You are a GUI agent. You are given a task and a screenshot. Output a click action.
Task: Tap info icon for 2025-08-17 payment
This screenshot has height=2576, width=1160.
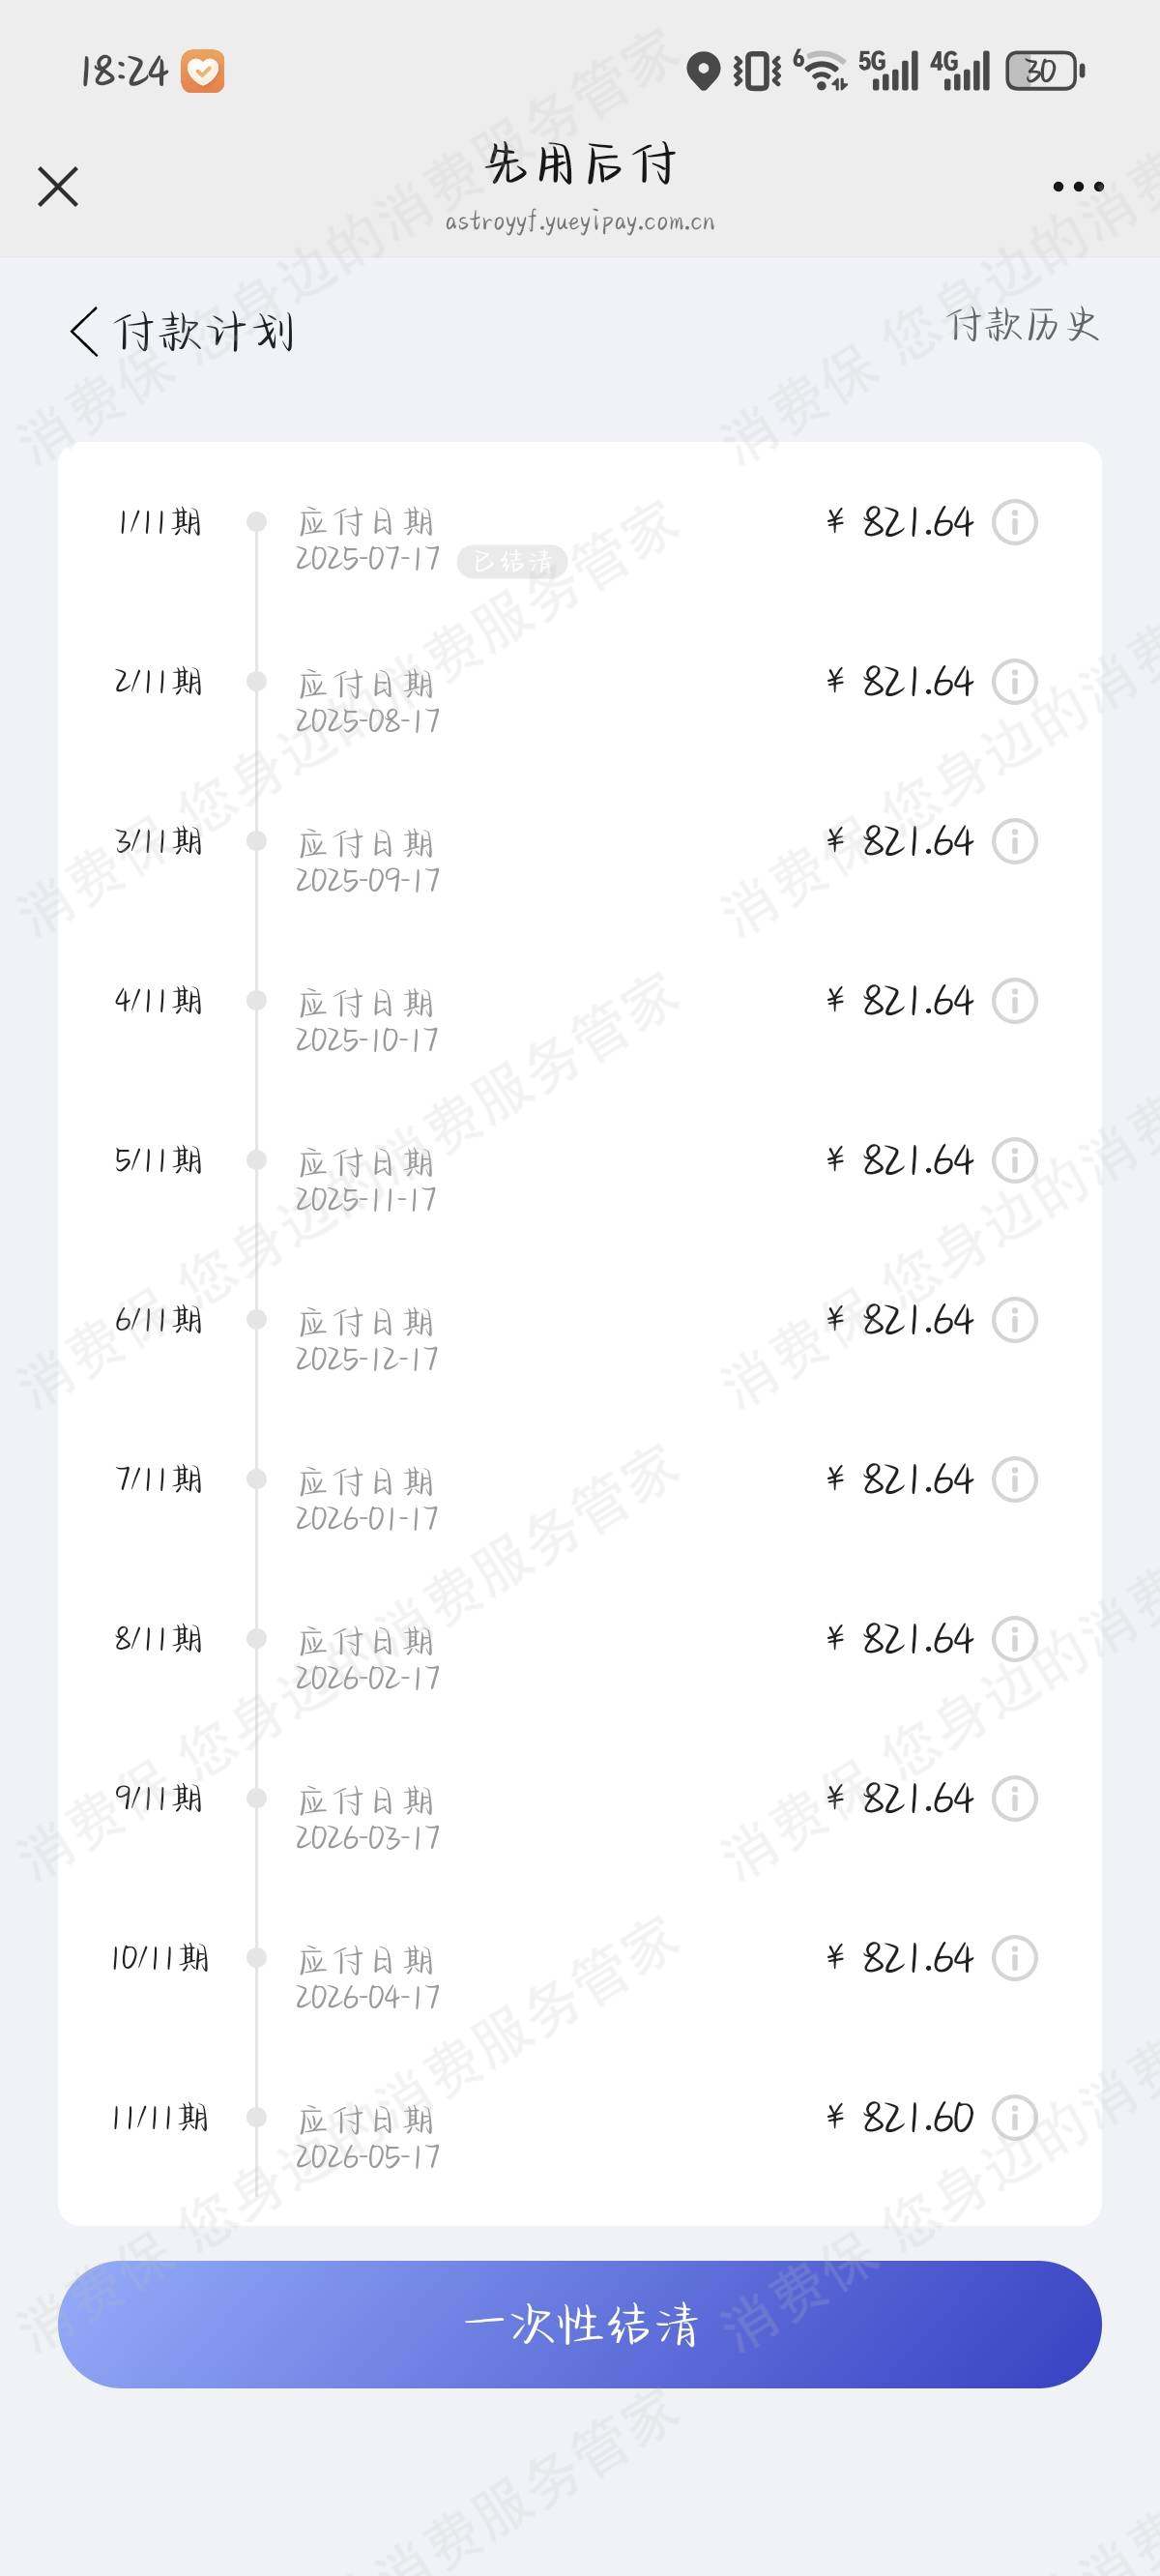tap(1014, 682)
